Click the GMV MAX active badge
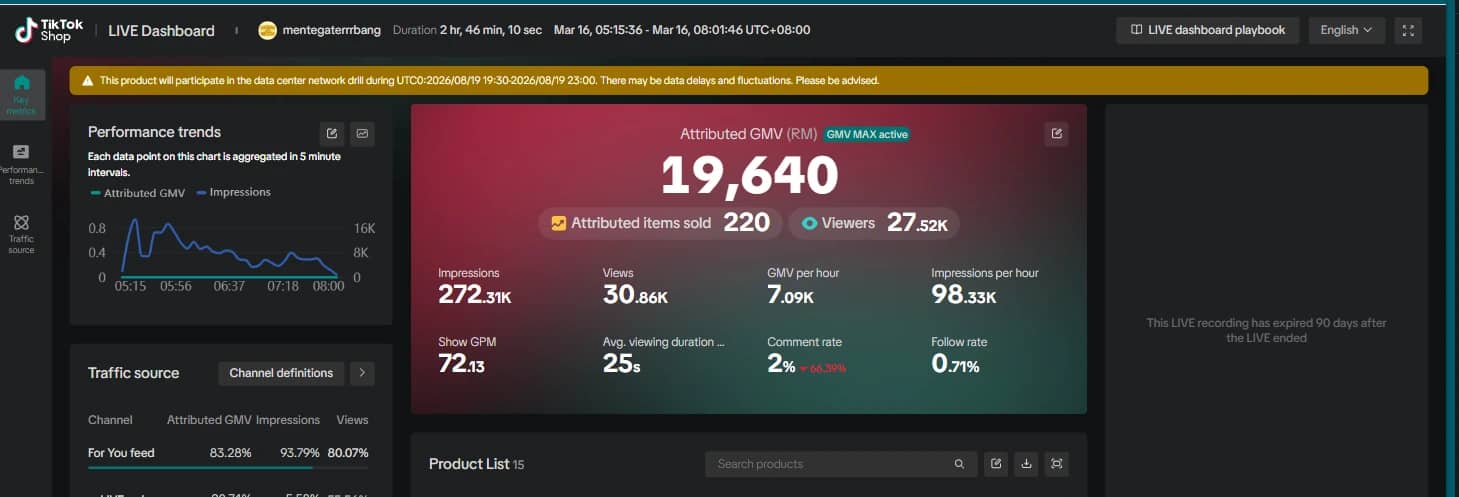 (x=867, y=134)
